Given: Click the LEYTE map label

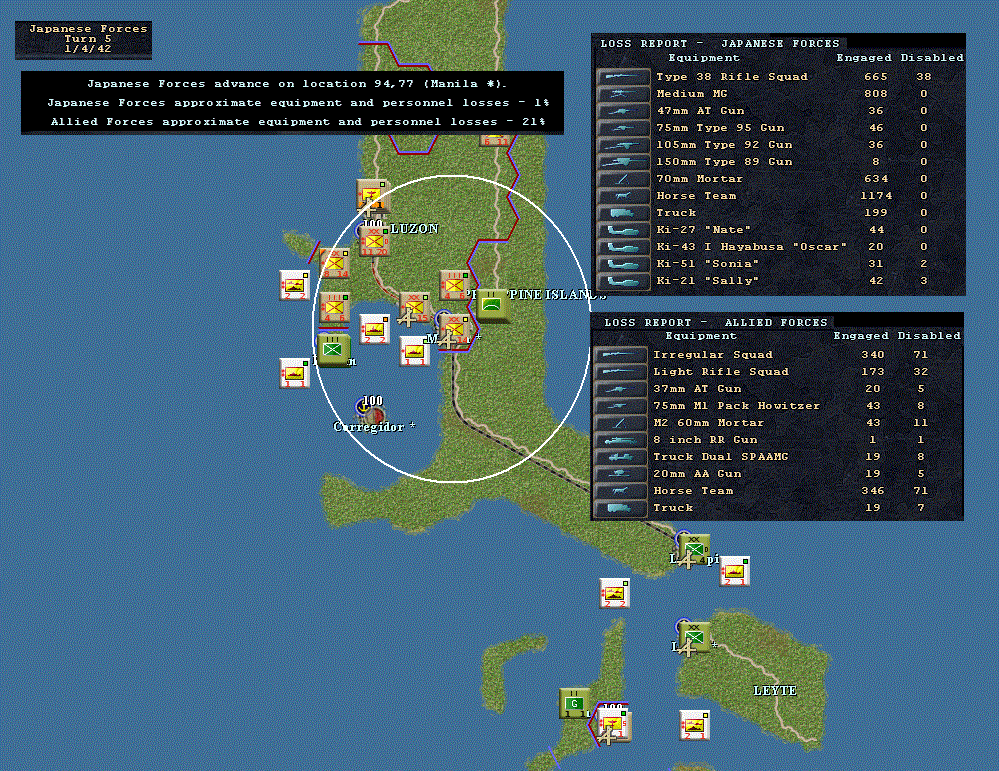Looking at the screenshot, I should 775,691.
